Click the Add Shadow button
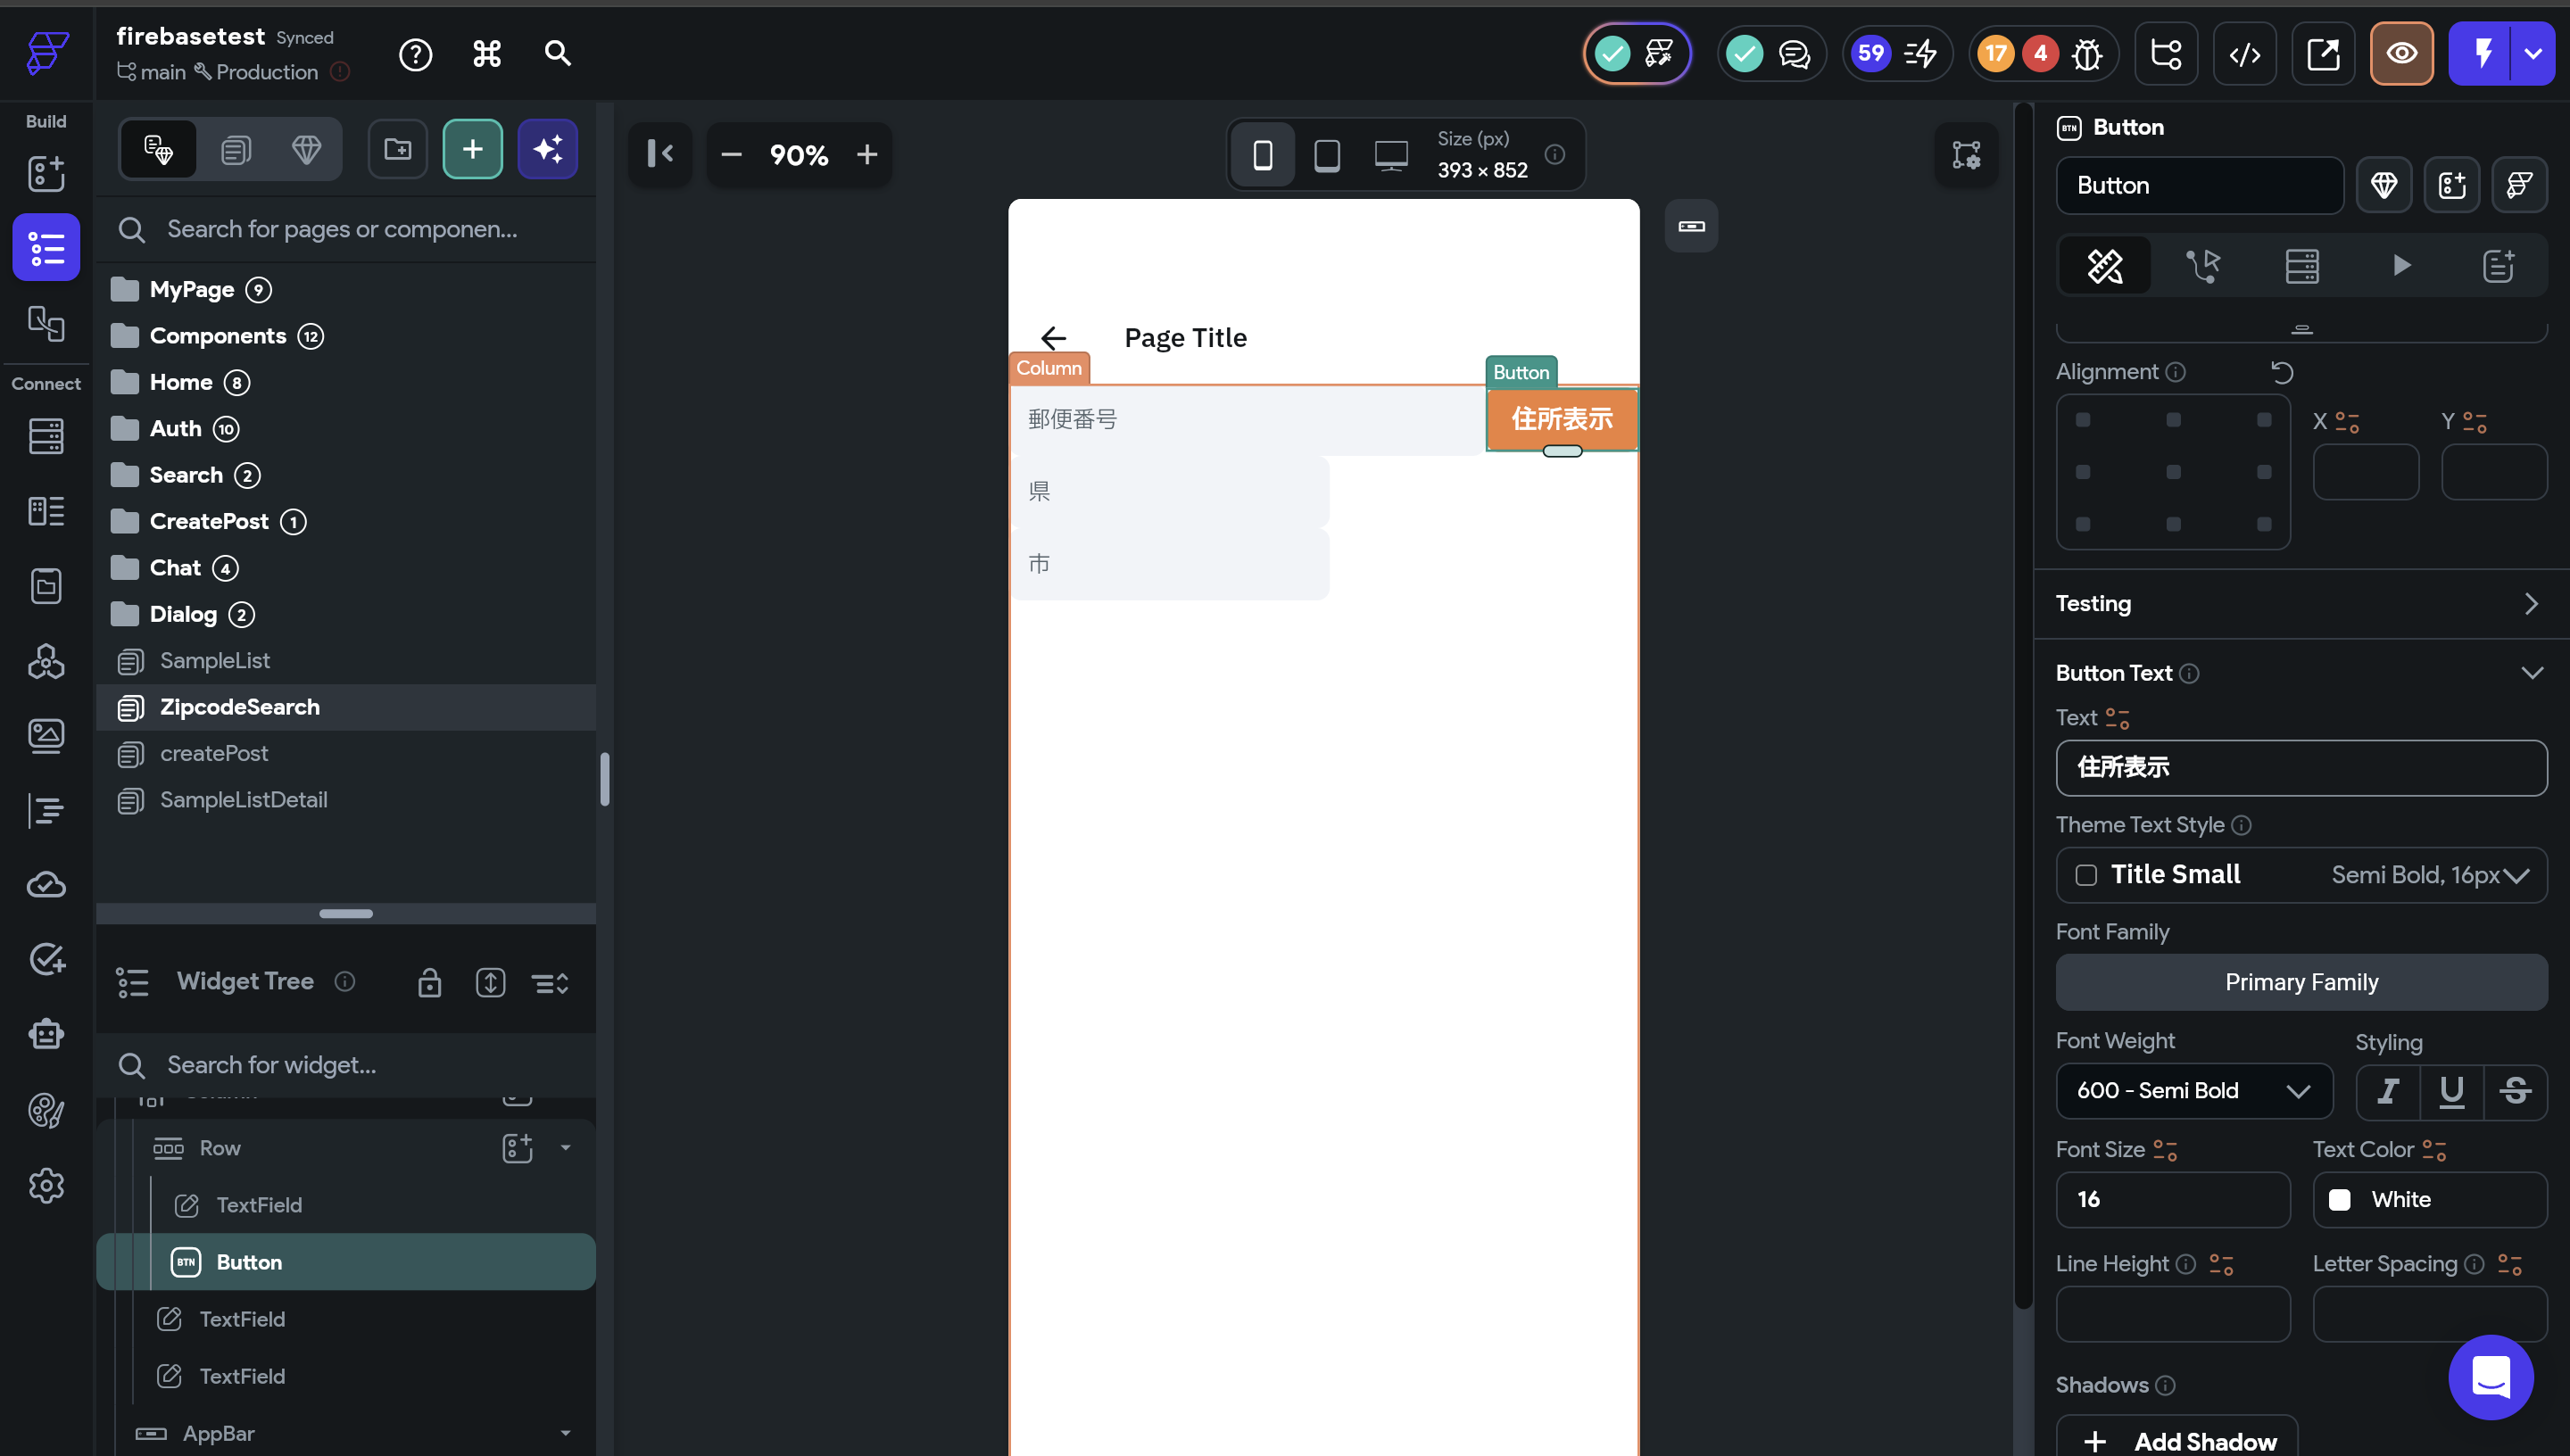The image size is (2570, 1456). tap(2176, 1440)
